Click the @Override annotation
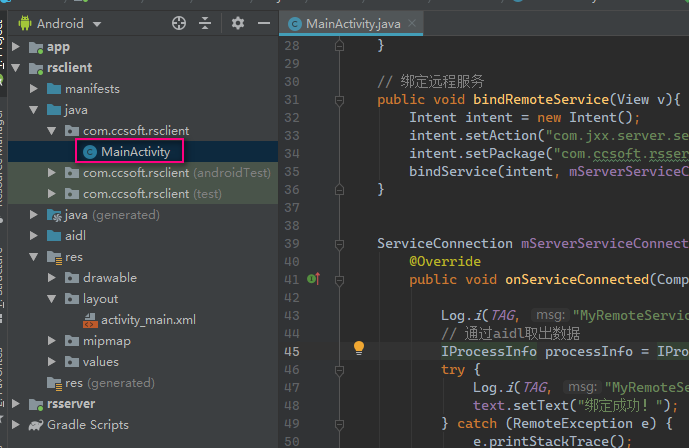 445,262
